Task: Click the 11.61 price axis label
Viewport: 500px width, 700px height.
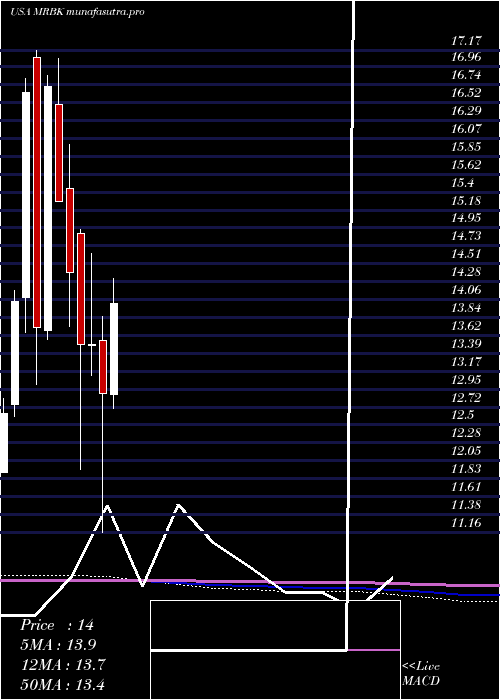Action: pyautogui.click(x=466, y=486)
